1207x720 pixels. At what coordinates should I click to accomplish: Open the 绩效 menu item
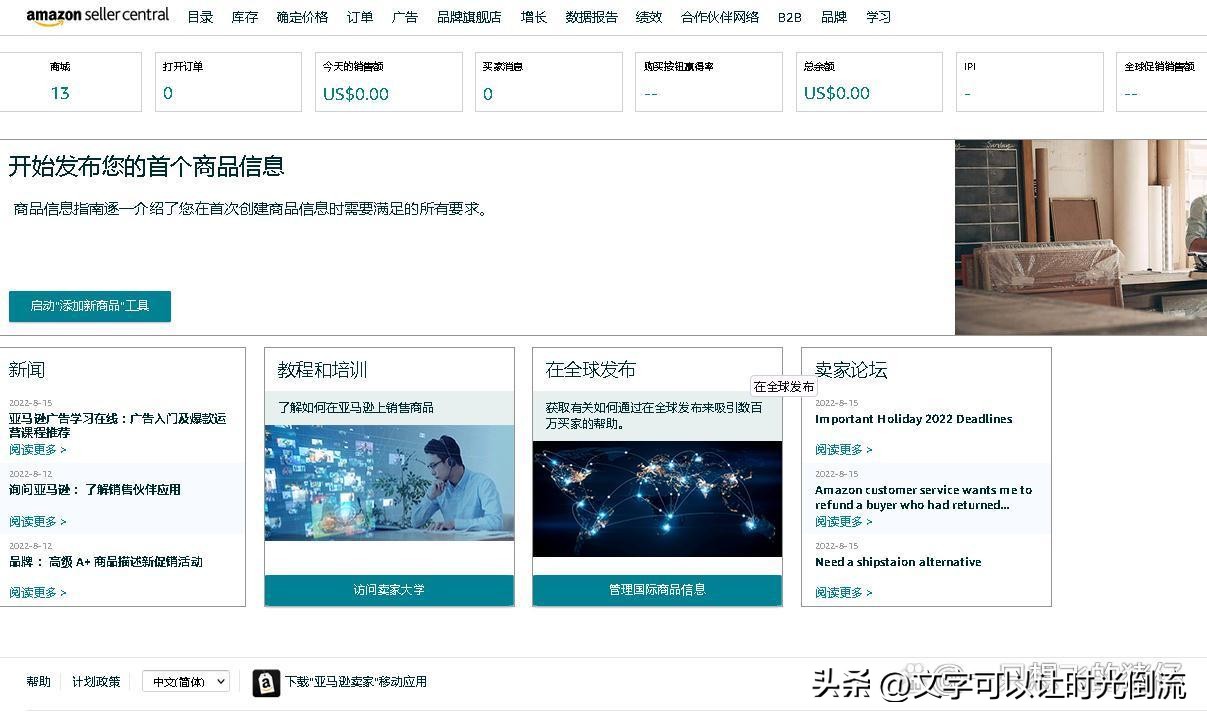[648, 17]
